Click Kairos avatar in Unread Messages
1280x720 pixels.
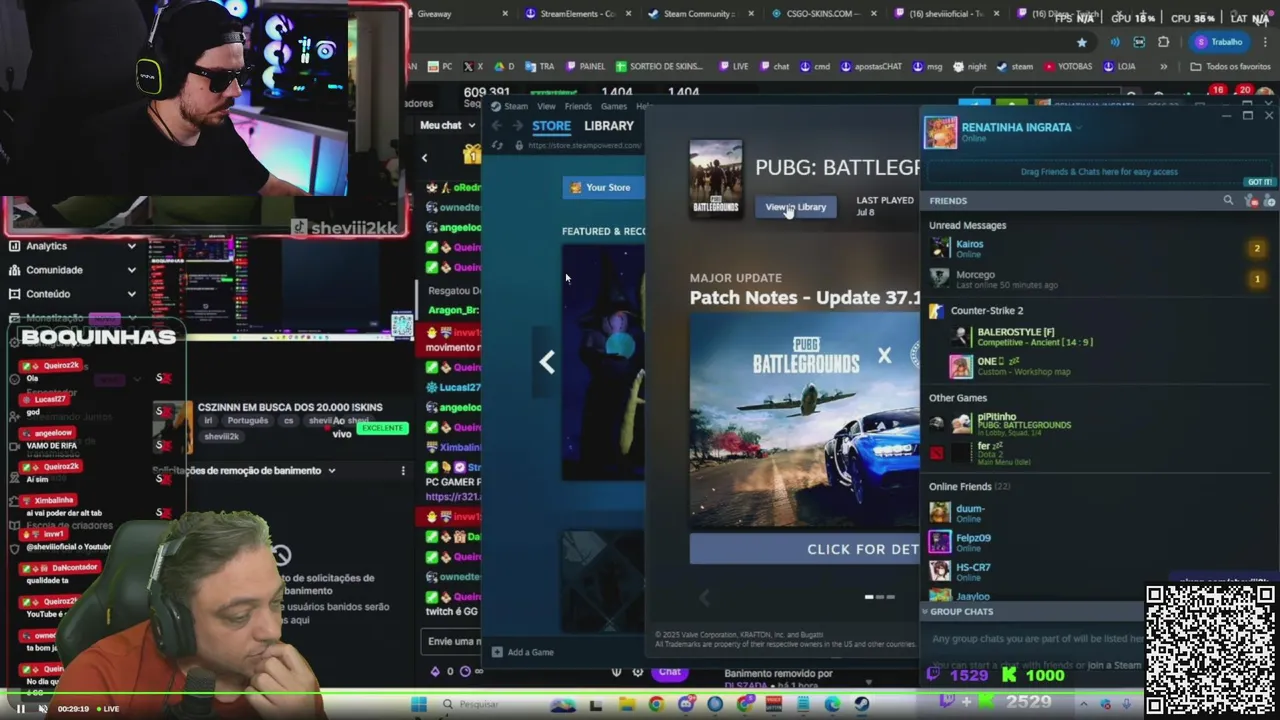pyautogui.click(x=940, y=248)
